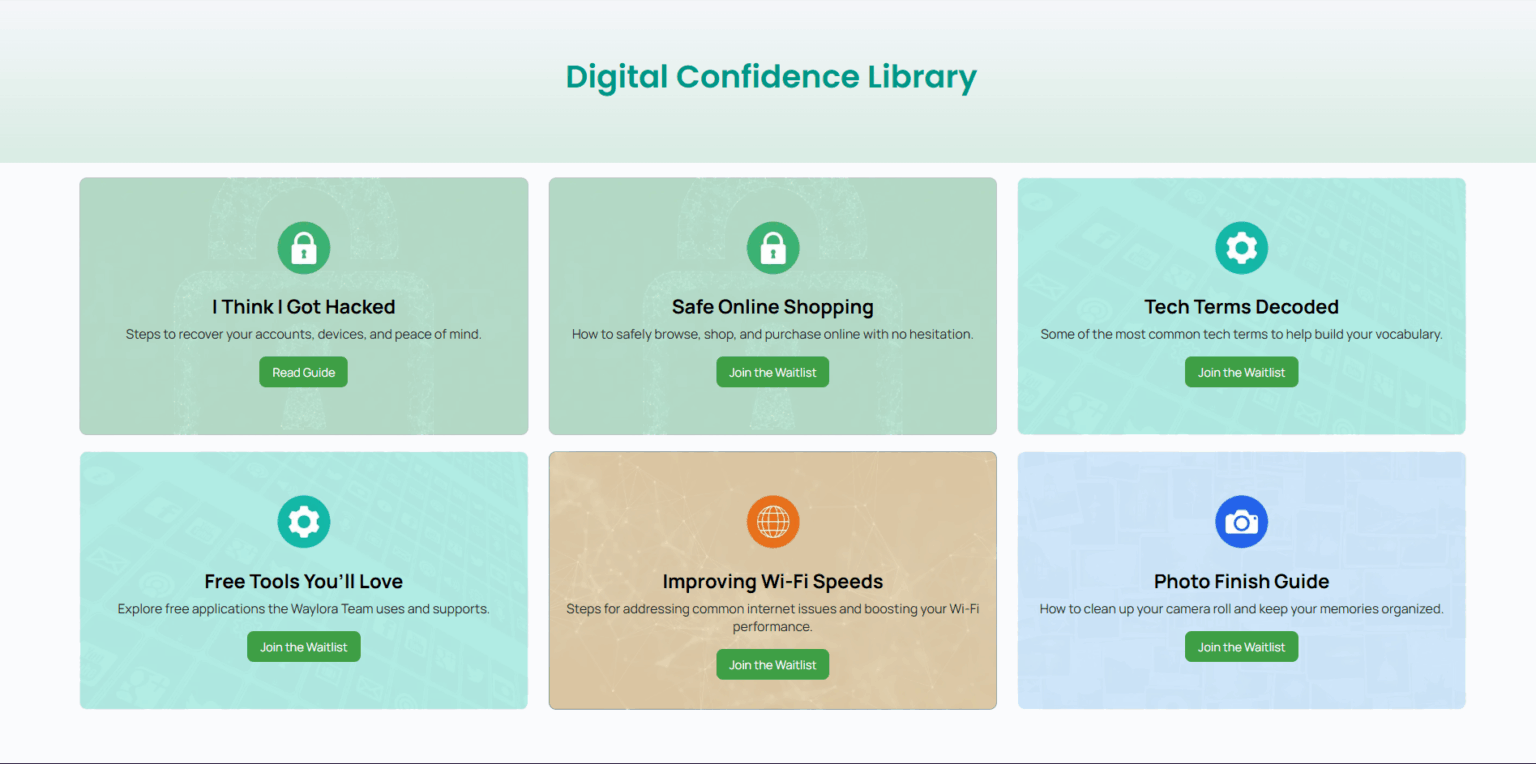Click the gear icon above Free Tools You'll Love

pyautogui.click(x=303, y=522)
